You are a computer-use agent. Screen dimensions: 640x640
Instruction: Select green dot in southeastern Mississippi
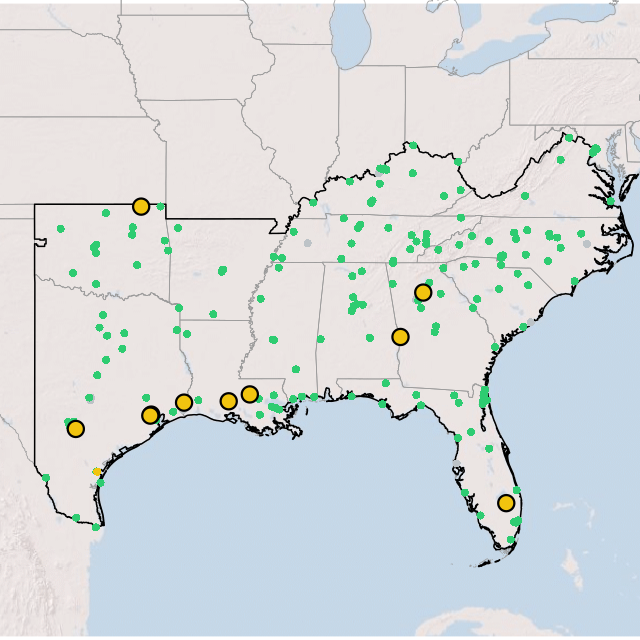click(296, 369)
